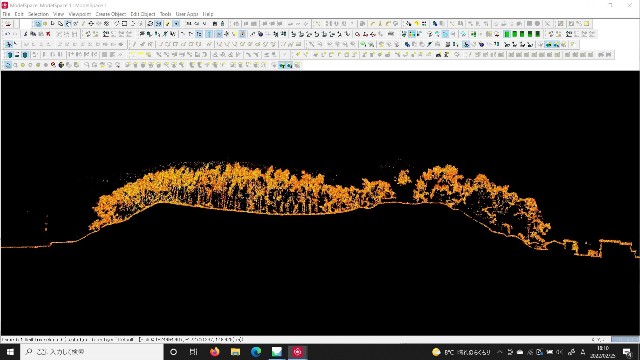640x360 pixels.
Task: Click the red X delete icon beside undo
Action: (x=48, y=34)
